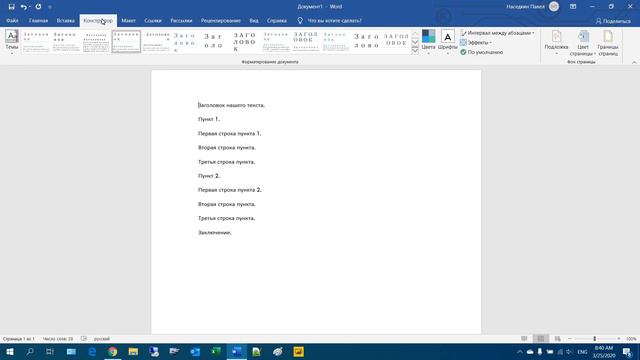640x360 pixels.
Task: Click the 'Страница 1 из 1' status indicator
Action: [x=19, y=339]
